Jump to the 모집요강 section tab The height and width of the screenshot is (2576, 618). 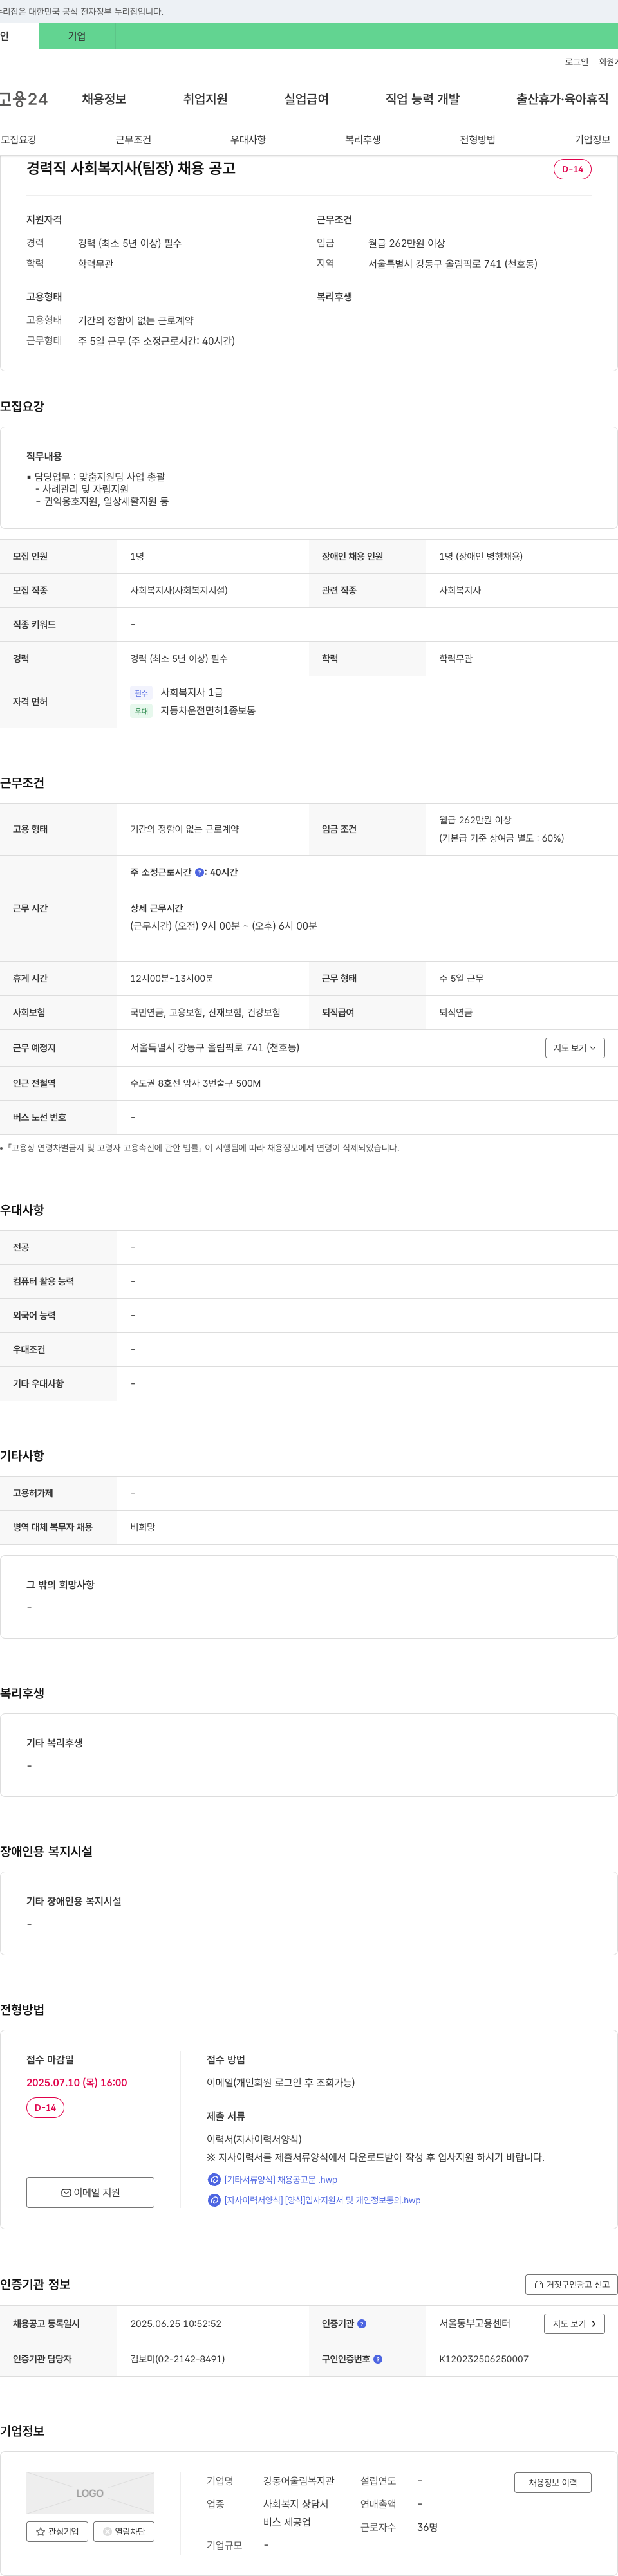pyautogui.click(x=19, y=140)
